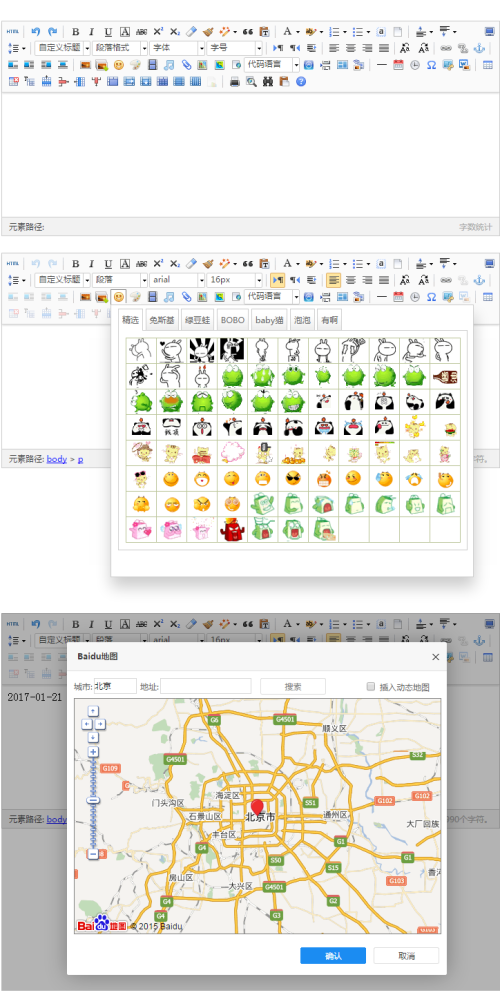Click preview magnifier icon in top editor
This screenshot has width=500, height=1006.
pyautogui.click(x=252, y=81)
